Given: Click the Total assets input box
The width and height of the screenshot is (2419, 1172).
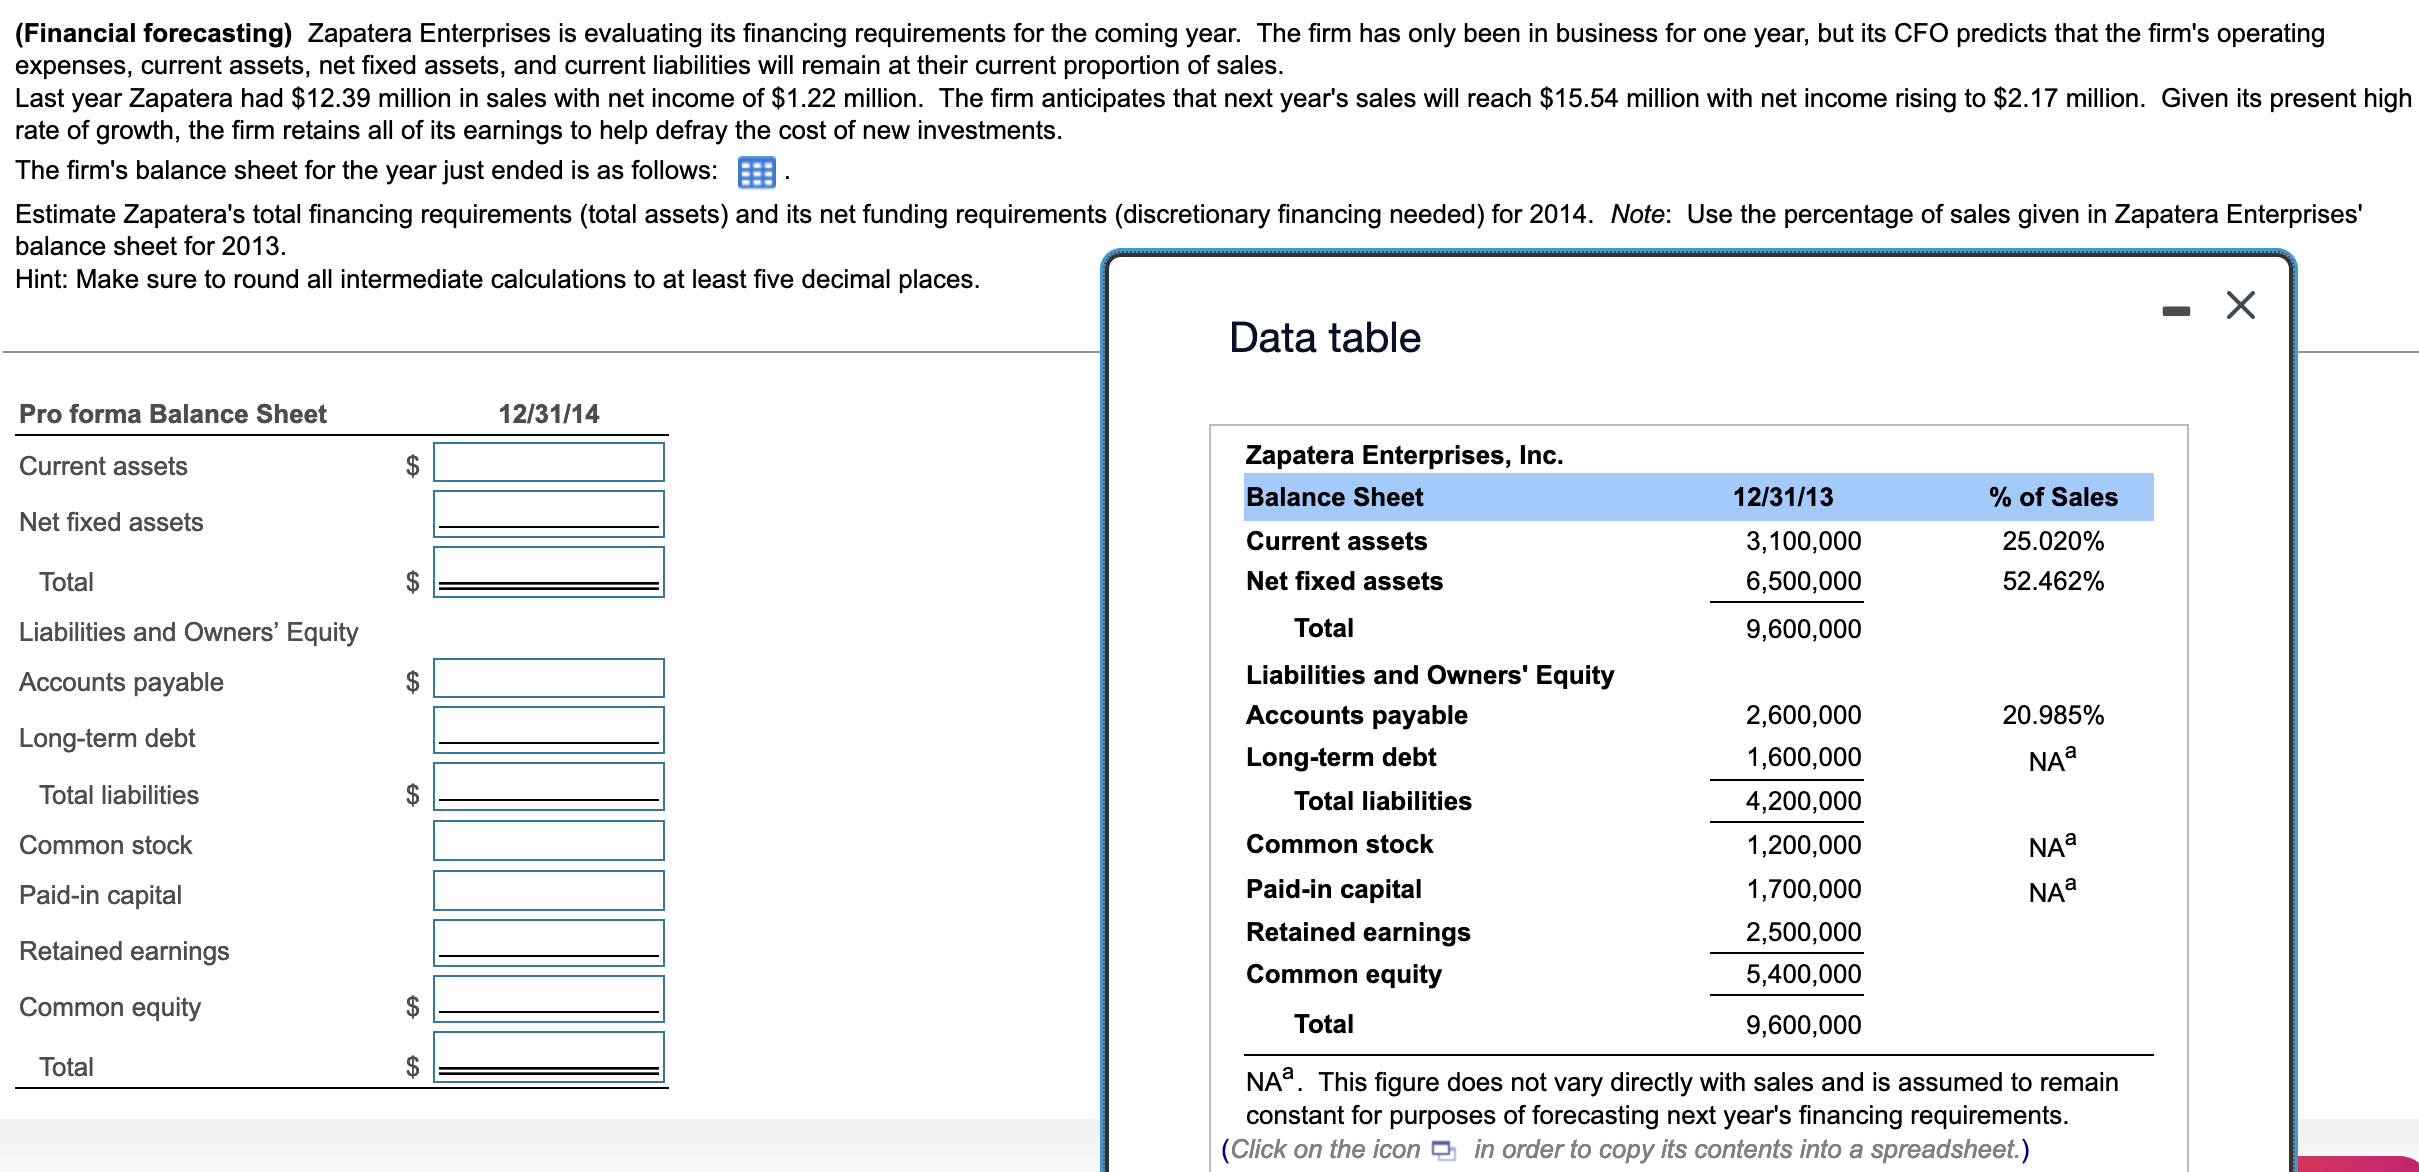Looking at the screenshot, I should pos(548,570).
